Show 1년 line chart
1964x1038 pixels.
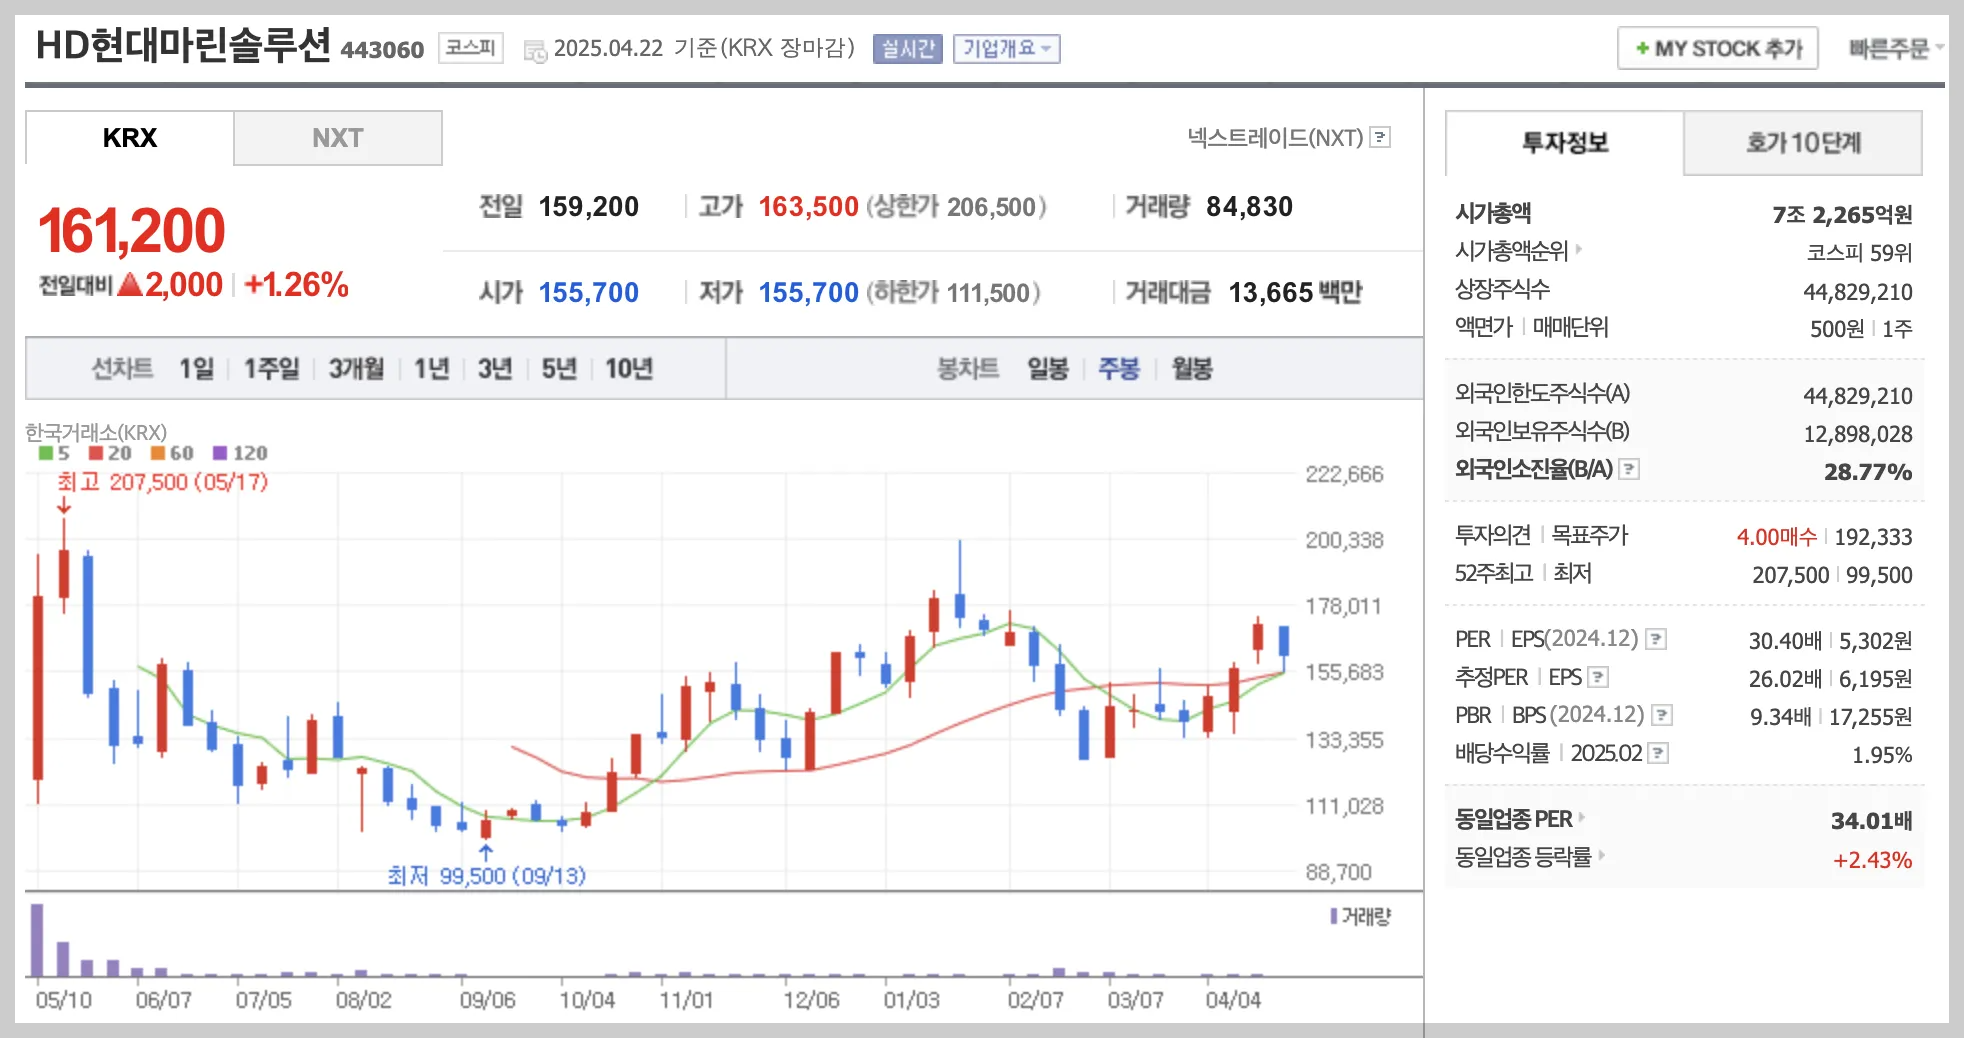click(x=432, y=369)
